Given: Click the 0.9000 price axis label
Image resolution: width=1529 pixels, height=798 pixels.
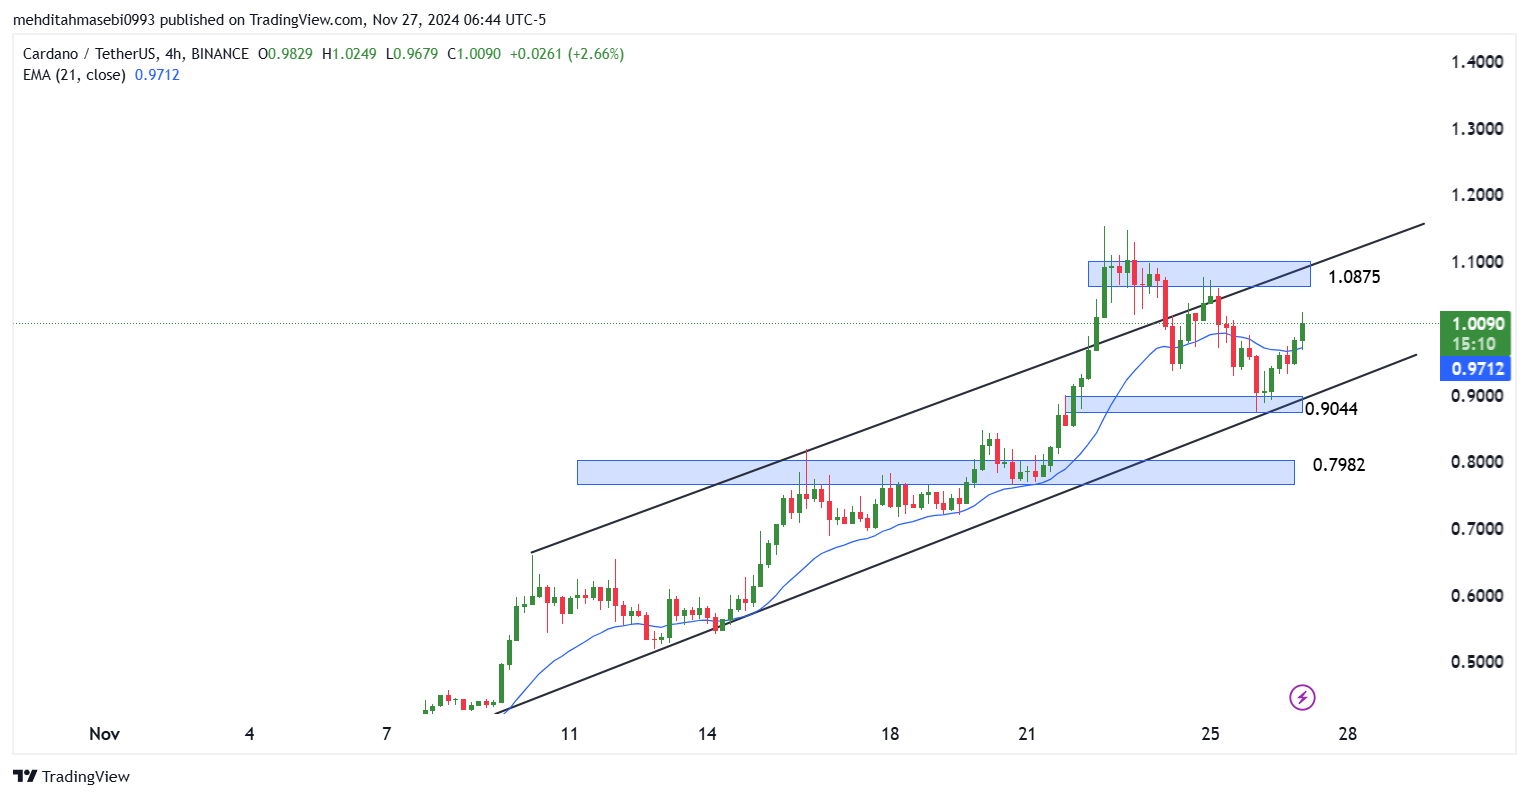Looking at the screenshot, I should tap(1477, 395).
